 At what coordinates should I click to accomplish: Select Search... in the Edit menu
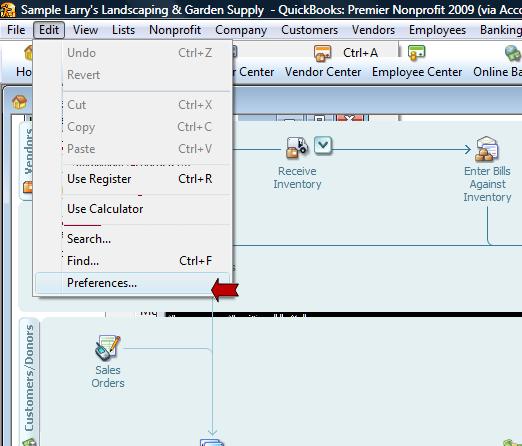pos(132,239)
